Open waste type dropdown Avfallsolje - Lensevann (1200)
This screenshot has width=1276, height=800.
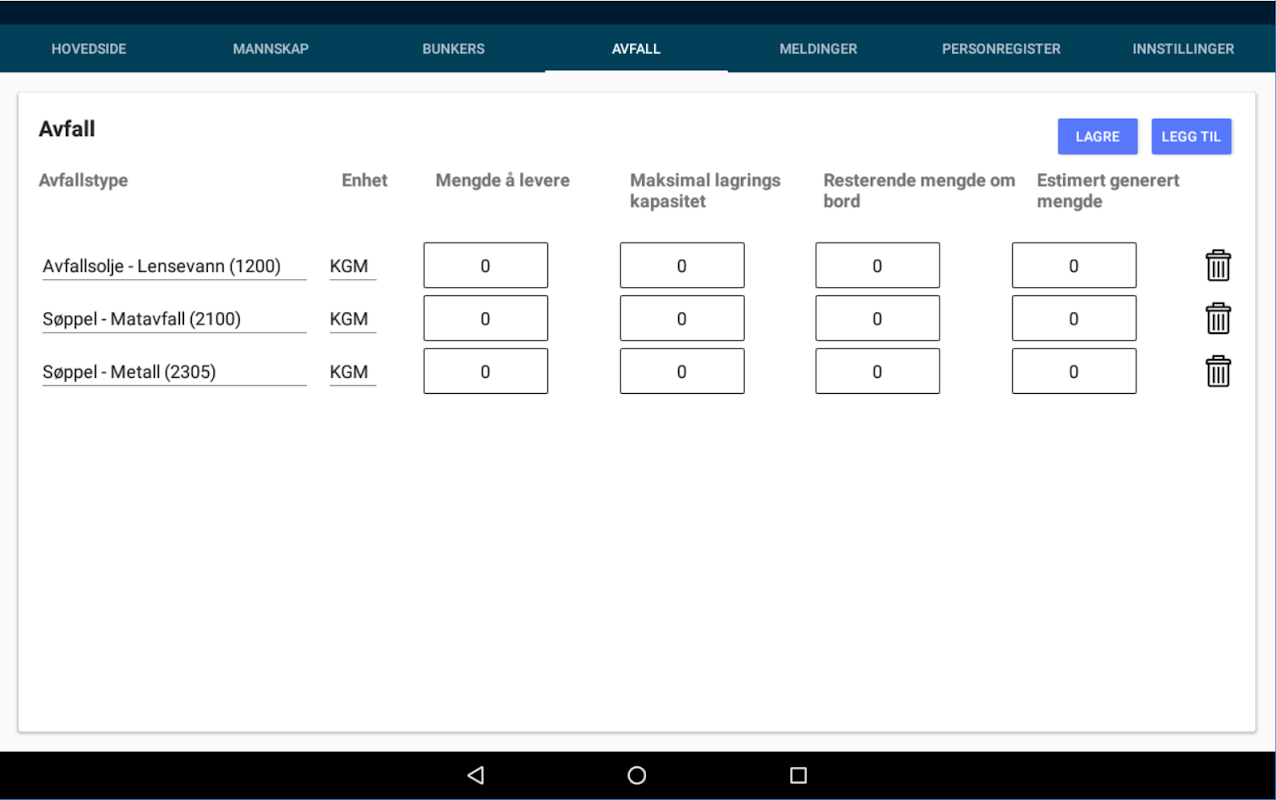[x=174, y=267]
